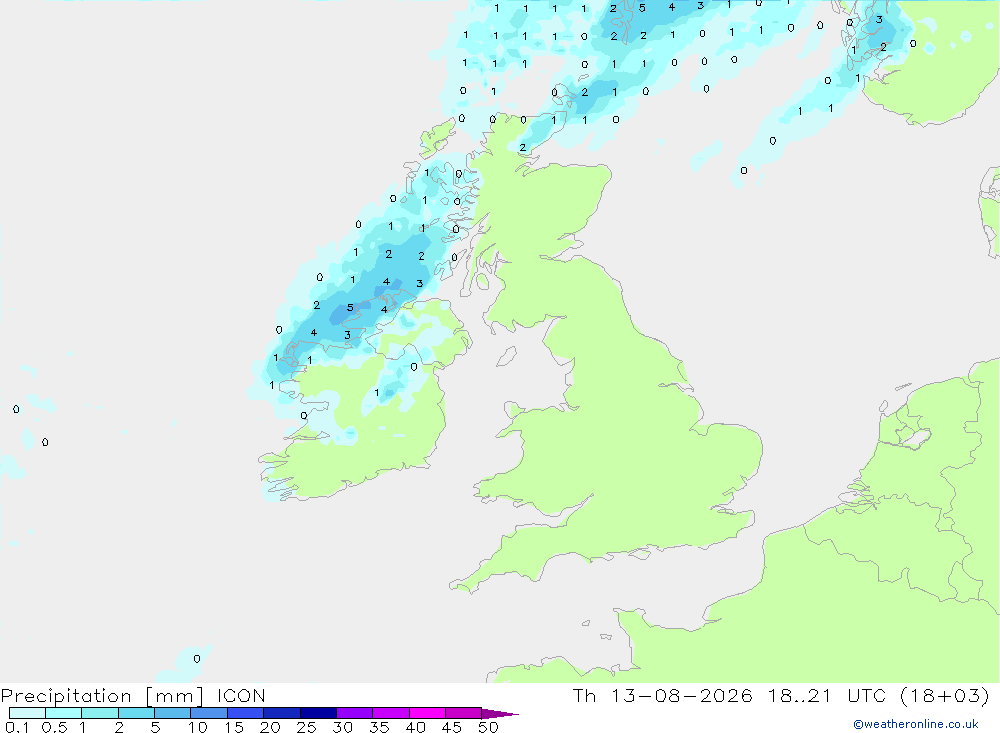Pick the 25–30 mm navy legend color

pyautogui.click(x=318, y=713)
